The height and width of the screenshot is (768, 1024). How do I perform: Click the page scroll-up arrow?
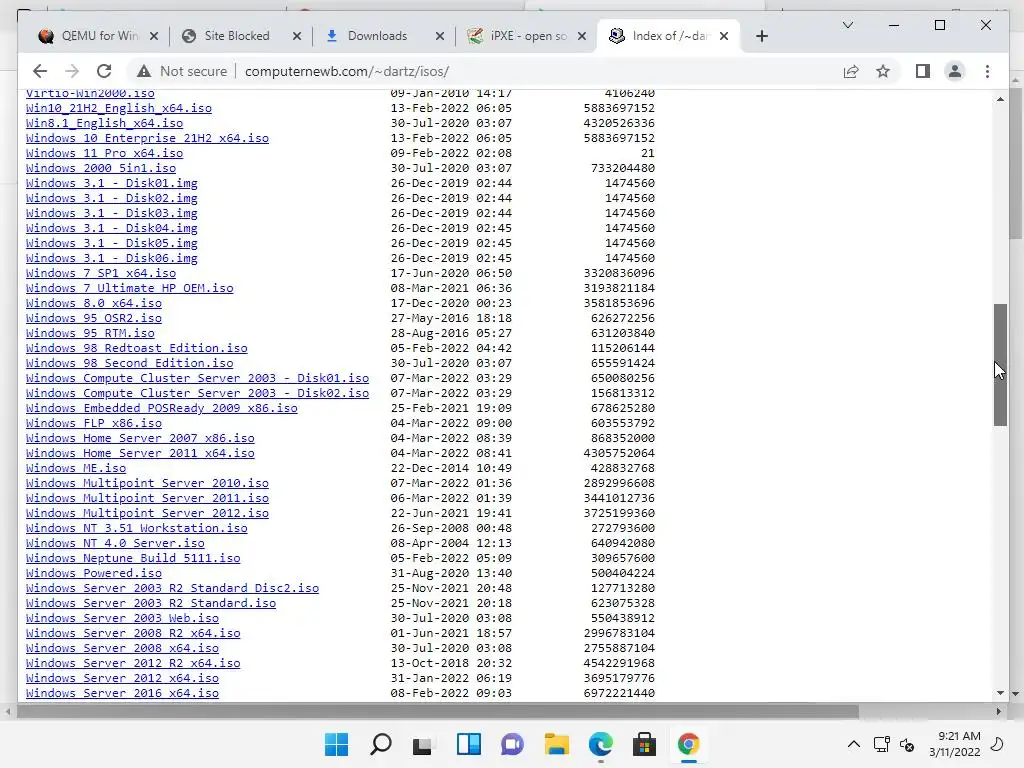(x=1000, y=99)
